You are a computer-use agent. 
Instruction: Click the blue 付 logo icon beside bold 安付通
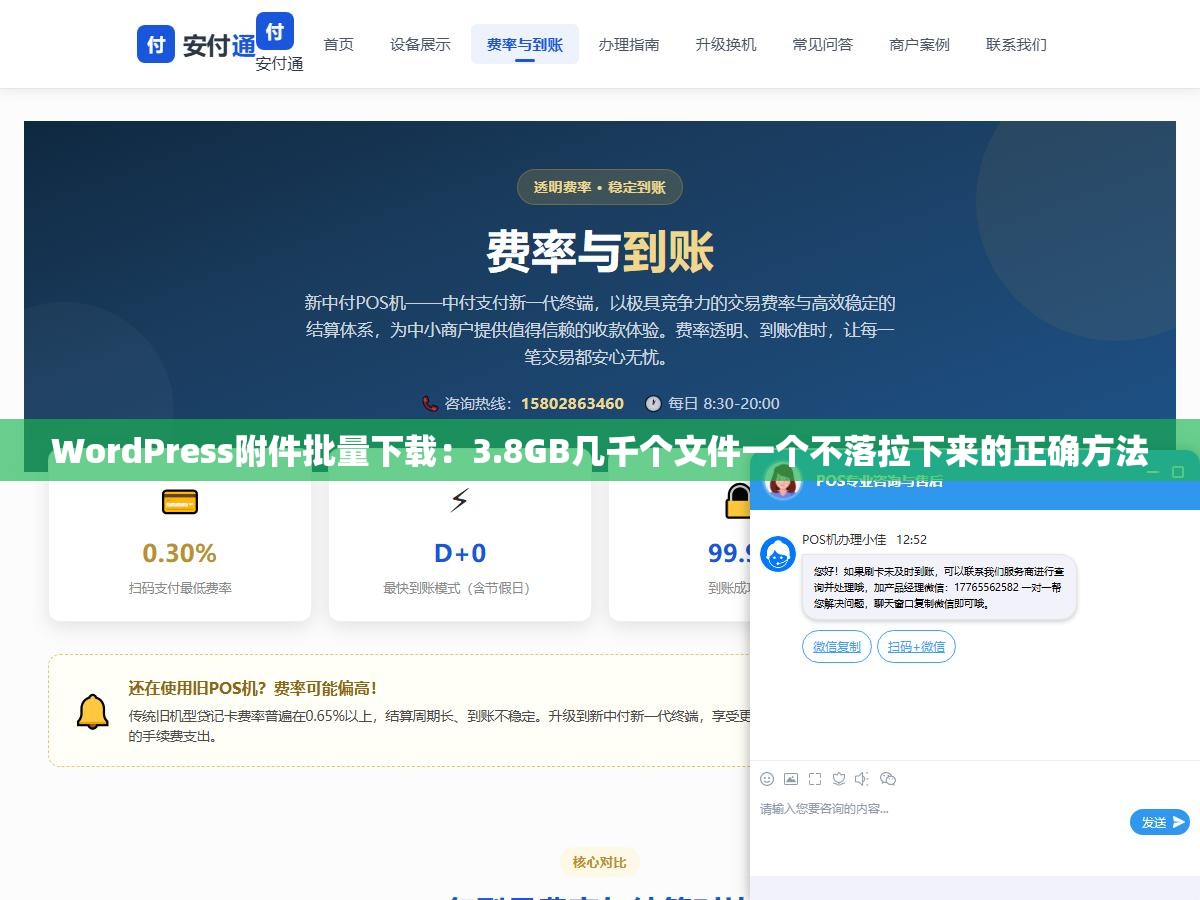[x=156, y=44]
